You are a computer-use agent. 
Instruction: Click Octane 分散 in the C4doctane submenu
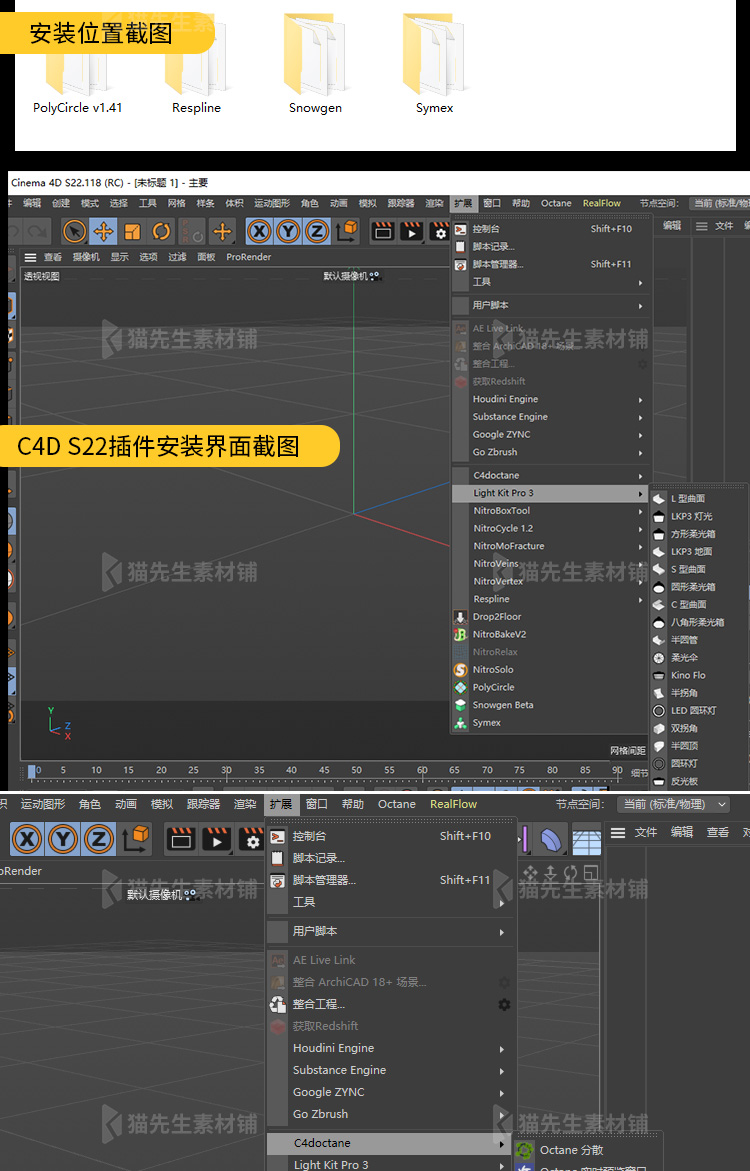(x=571, y=1150)
